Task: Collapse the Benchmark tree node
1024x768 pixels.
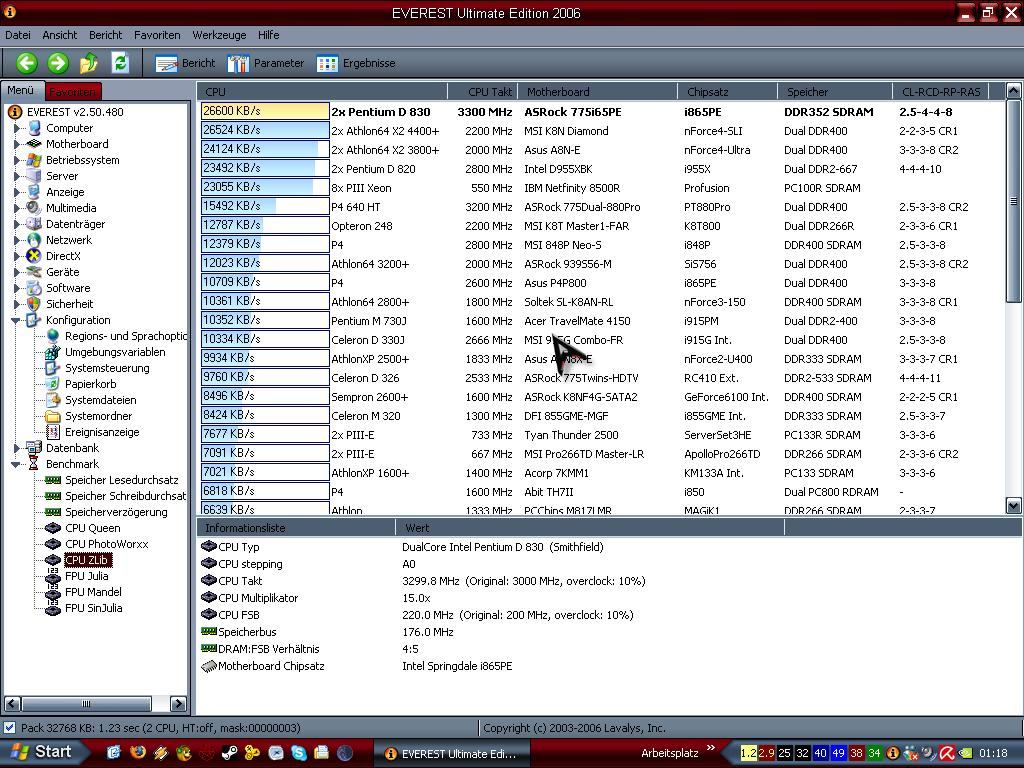Action: (x=16, y=464)
